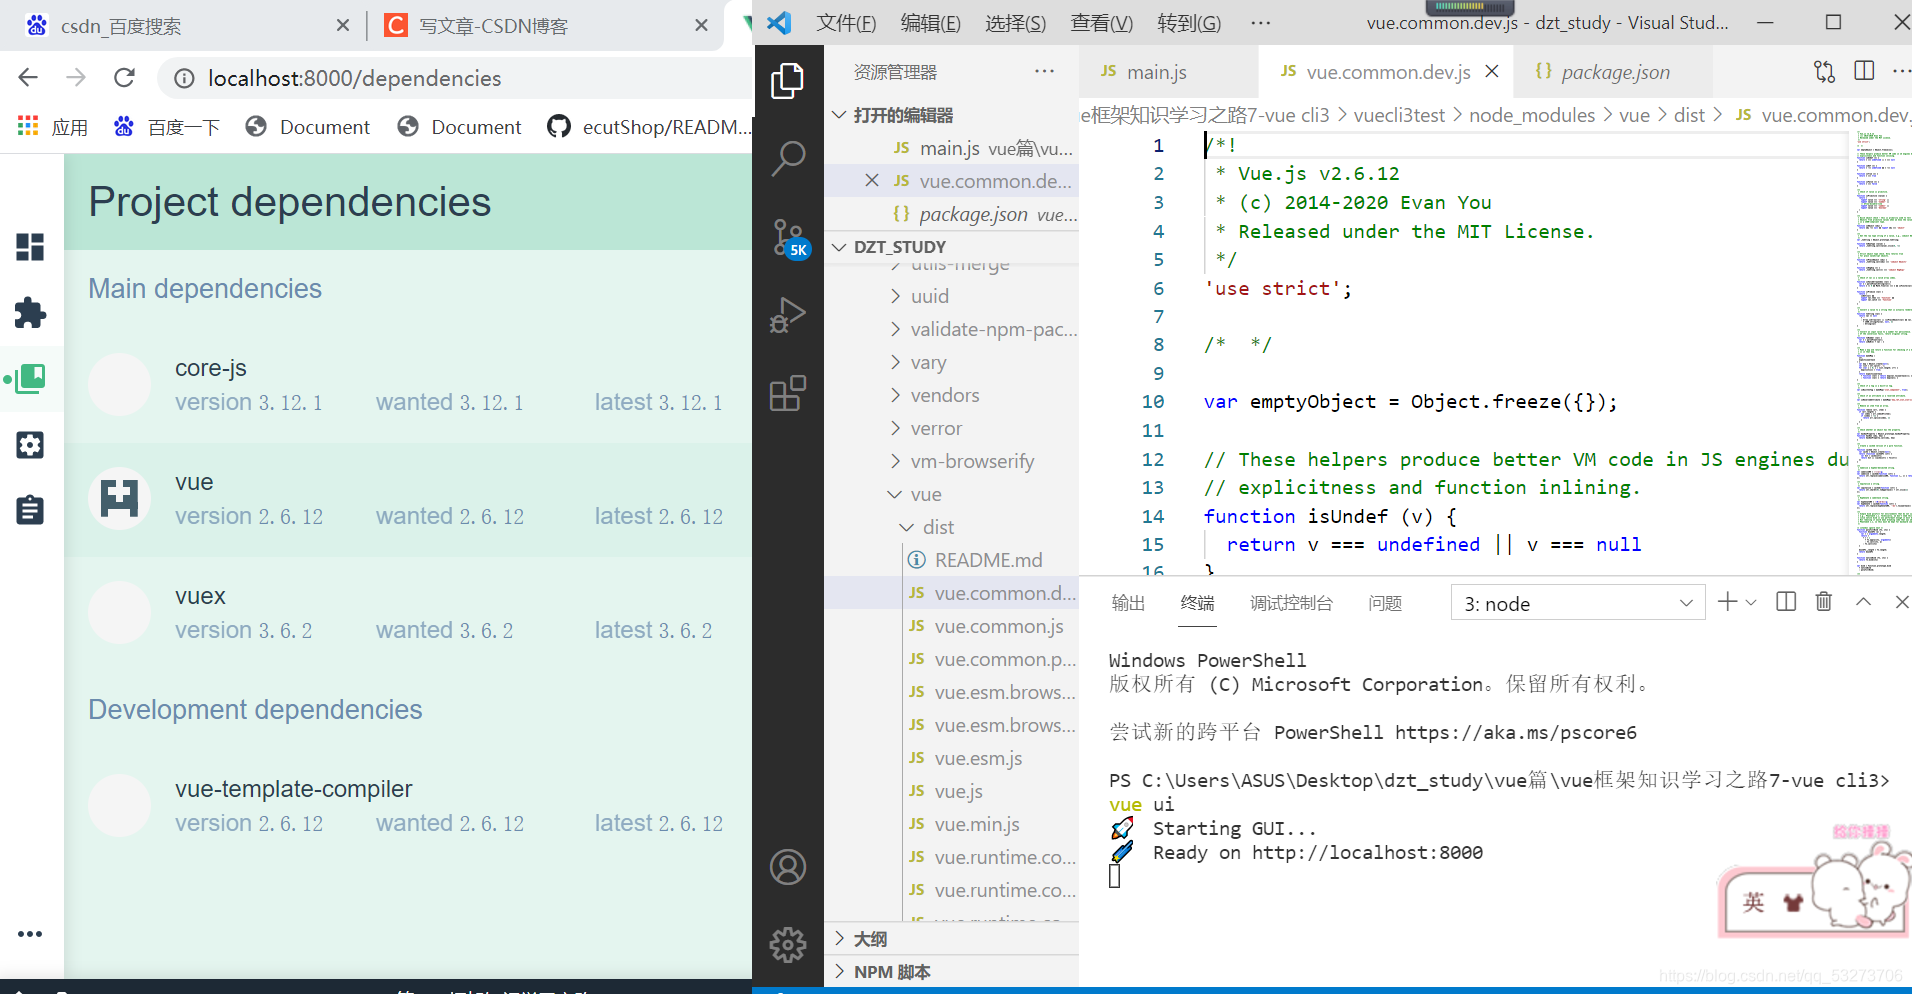Click the browser address bar
This screenshot has width=1912, height=994.
click(x=455, y=78)
